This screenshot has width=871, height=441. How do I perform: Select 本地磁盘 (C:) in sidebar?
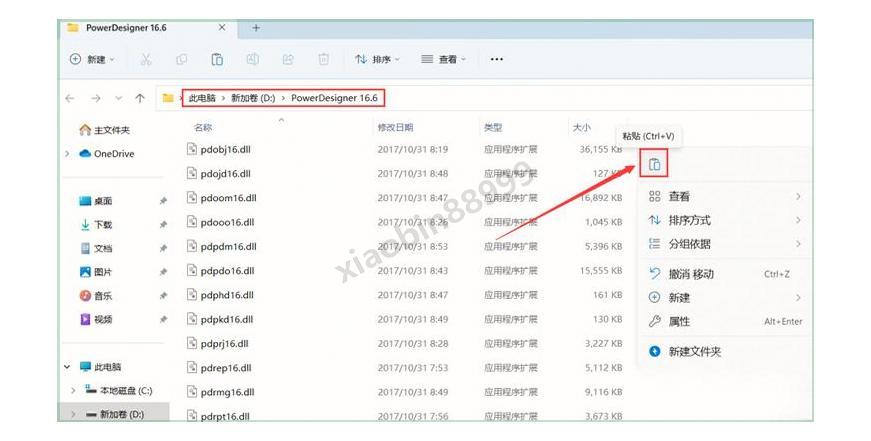coord(118,391)
